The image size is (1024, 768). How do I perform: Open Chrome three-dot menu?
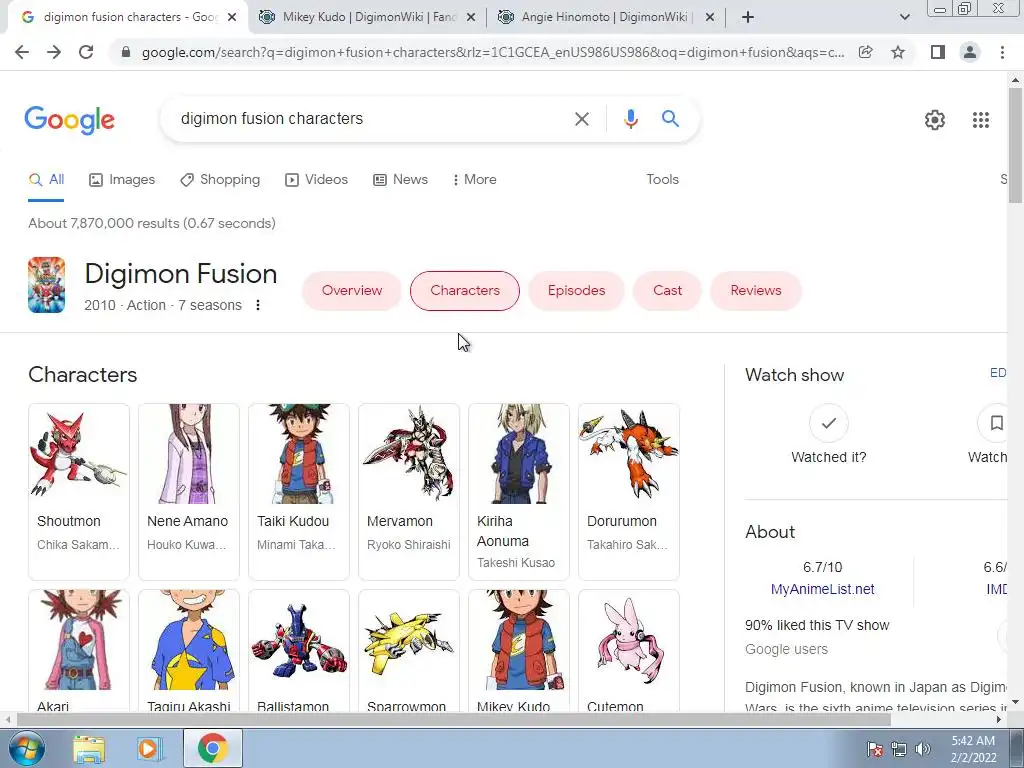point(1002,52)
